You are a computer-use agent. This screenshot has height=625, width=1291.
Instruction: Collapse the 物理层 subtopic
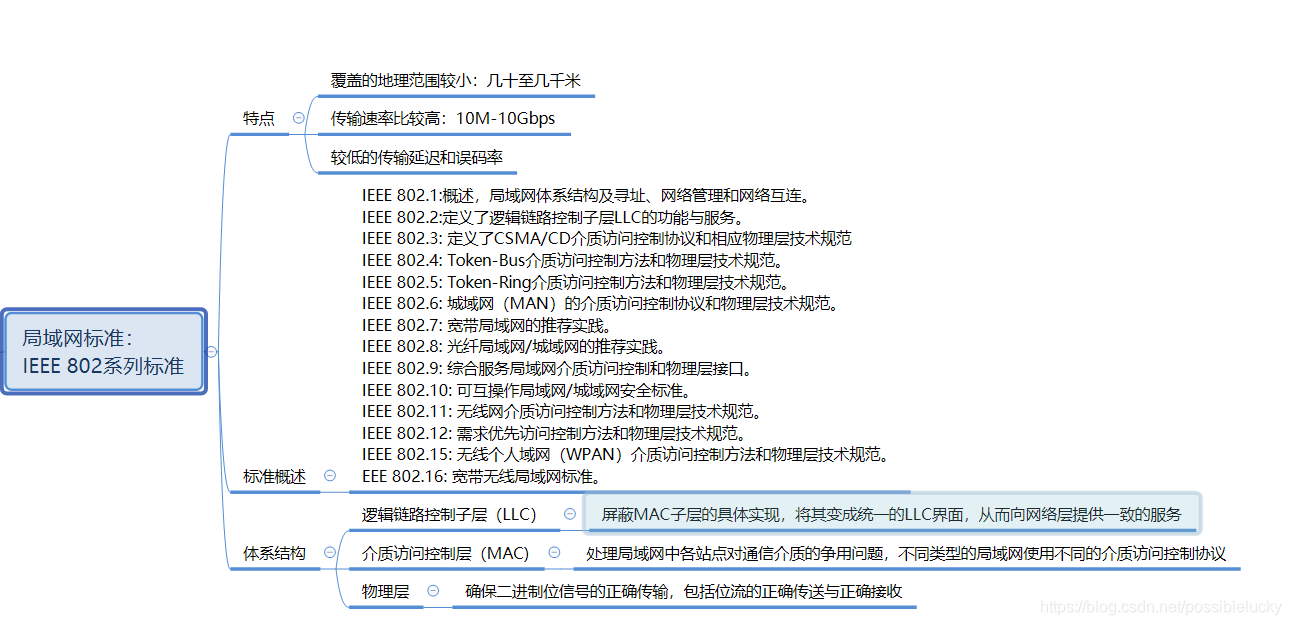432,590
